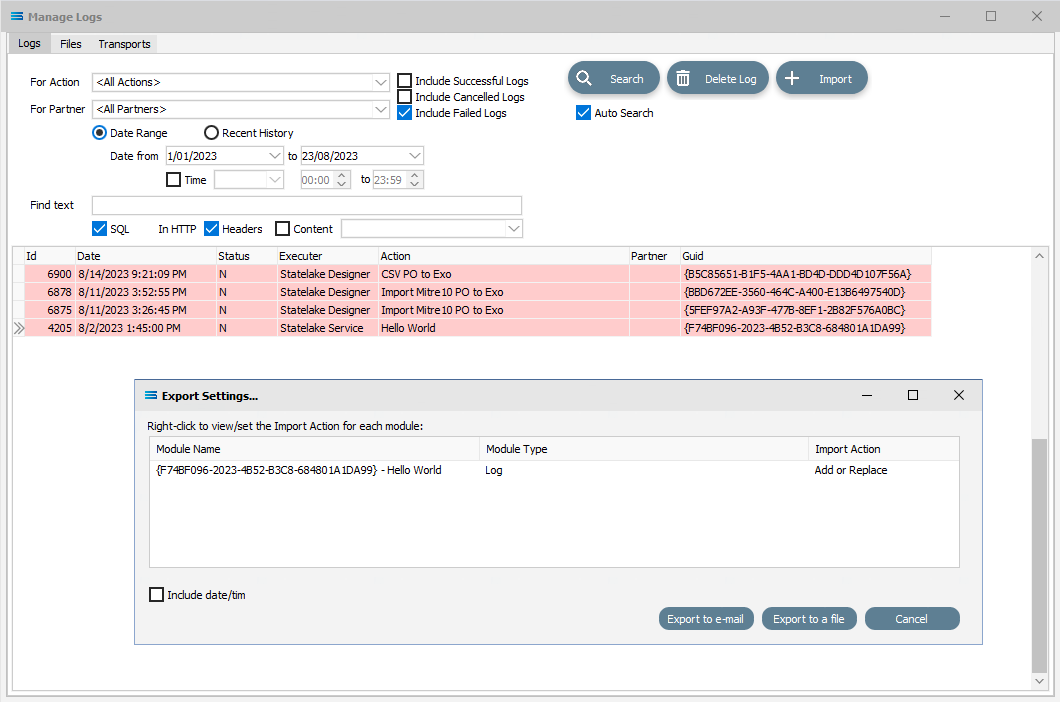Open the Date from calendar dropdown

(274, 156)
